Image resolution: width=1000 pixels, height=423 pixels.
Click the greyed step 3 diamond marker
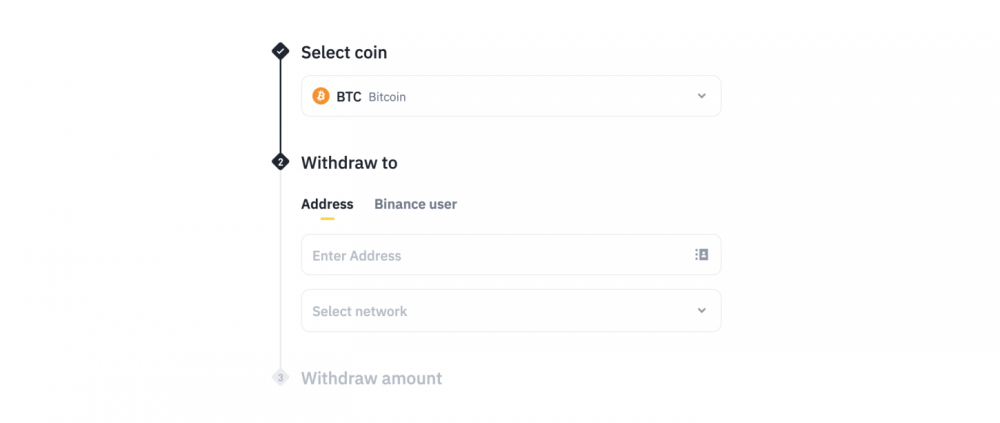281,377
